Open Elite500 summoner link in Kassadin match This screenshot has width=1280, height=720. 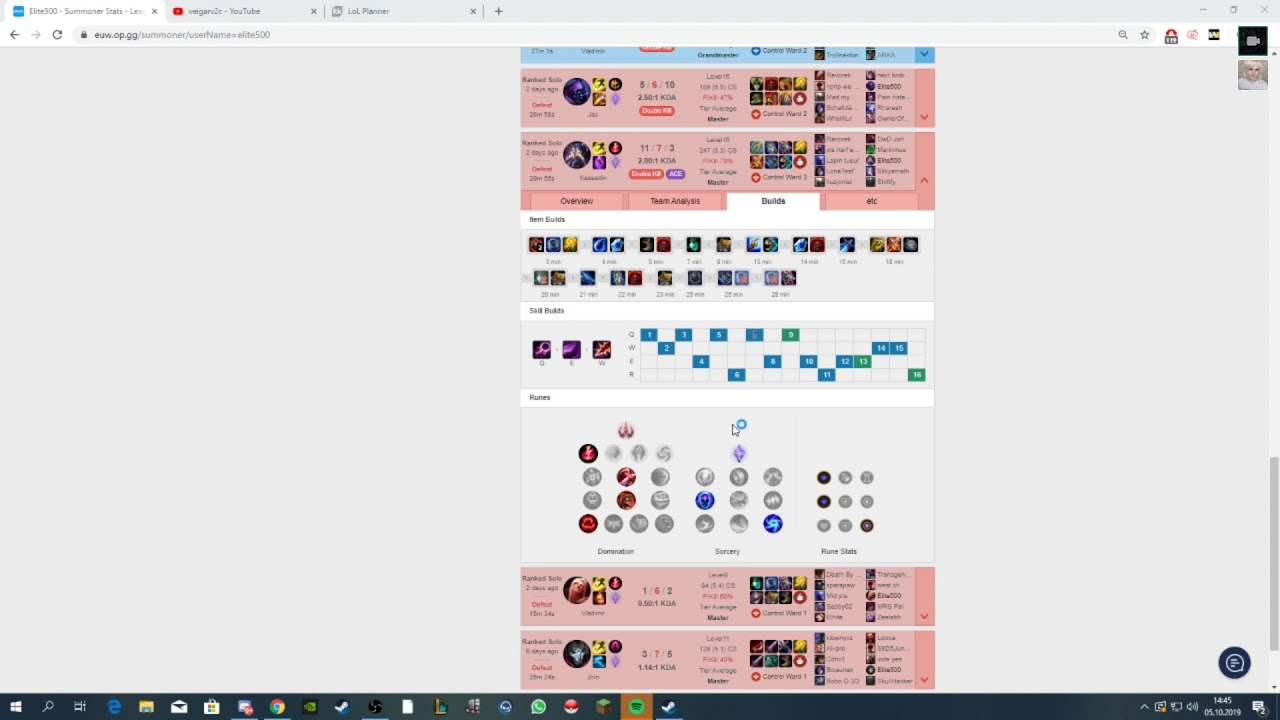coord(889,160)
